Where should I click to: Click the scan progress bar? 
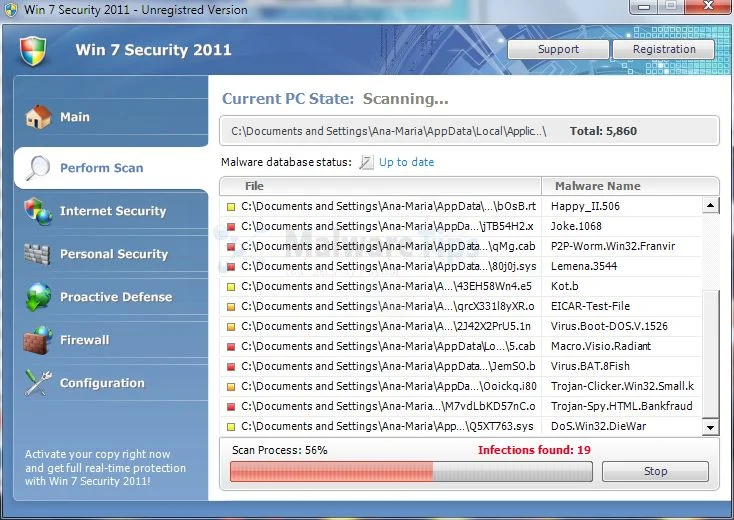pyautogui.click(x=411, y=472)
